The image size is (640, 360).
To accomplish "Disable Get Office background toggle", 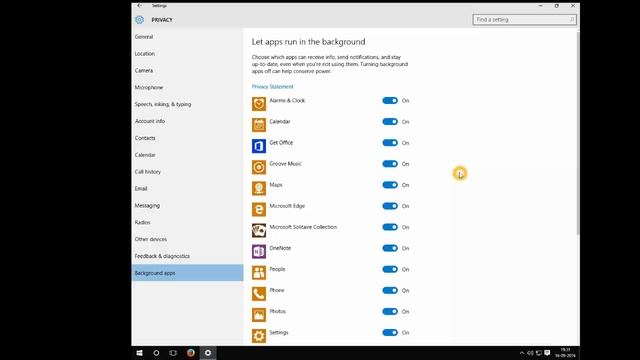I will [x=390, y=143].
